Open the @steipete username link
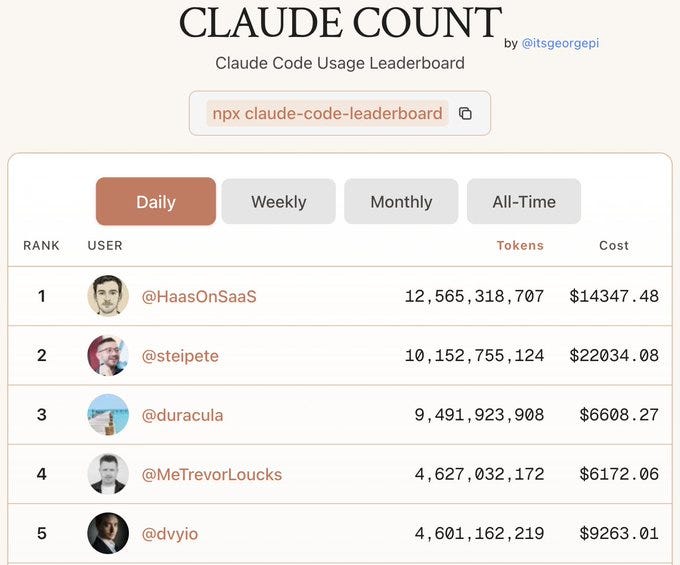Image resolution: width=680 pixels, height=565 pixels. (x=180, y=356)
